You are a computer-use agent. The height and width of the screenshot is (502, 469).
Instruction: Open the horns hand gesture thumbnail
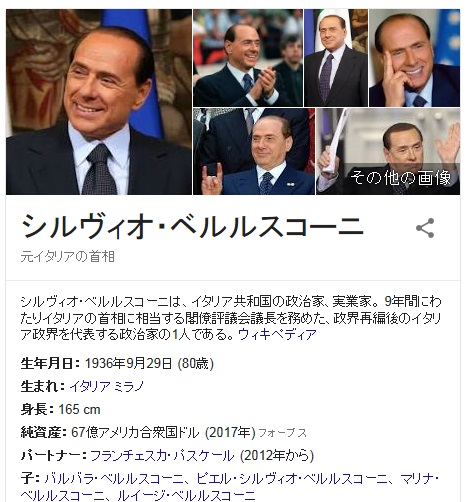[x=254, y=151]
